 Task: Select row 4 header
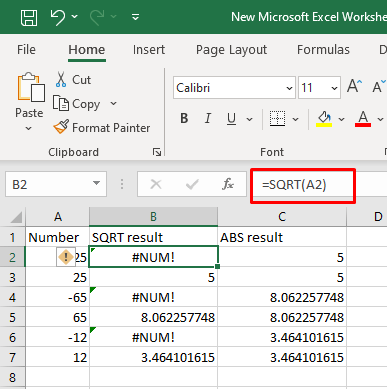pos(12,297)
